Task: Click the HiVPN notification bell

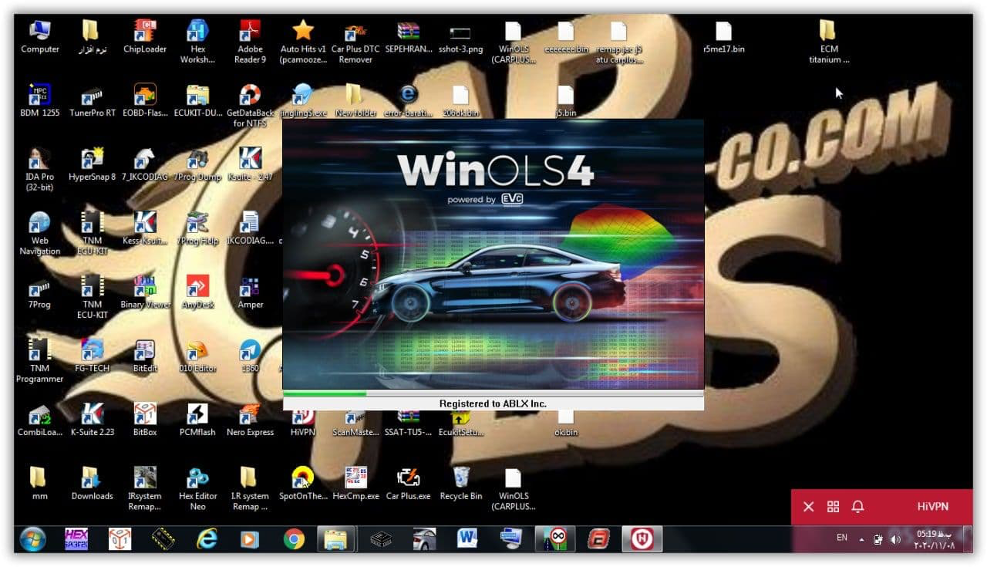Action: point(858,507)
